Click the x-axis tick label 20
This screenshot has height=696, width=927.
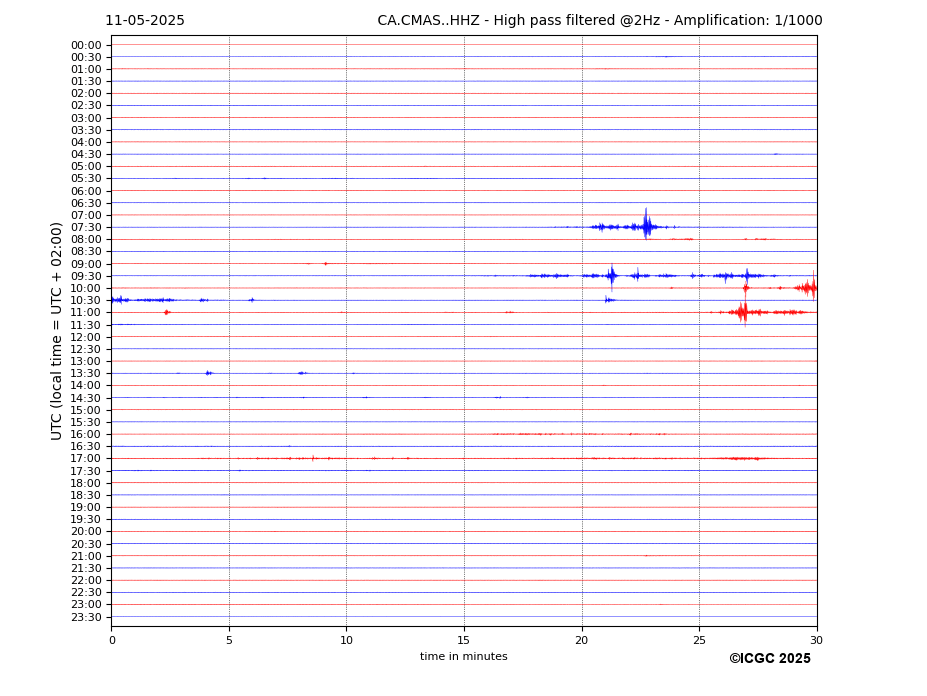[582, 640]
